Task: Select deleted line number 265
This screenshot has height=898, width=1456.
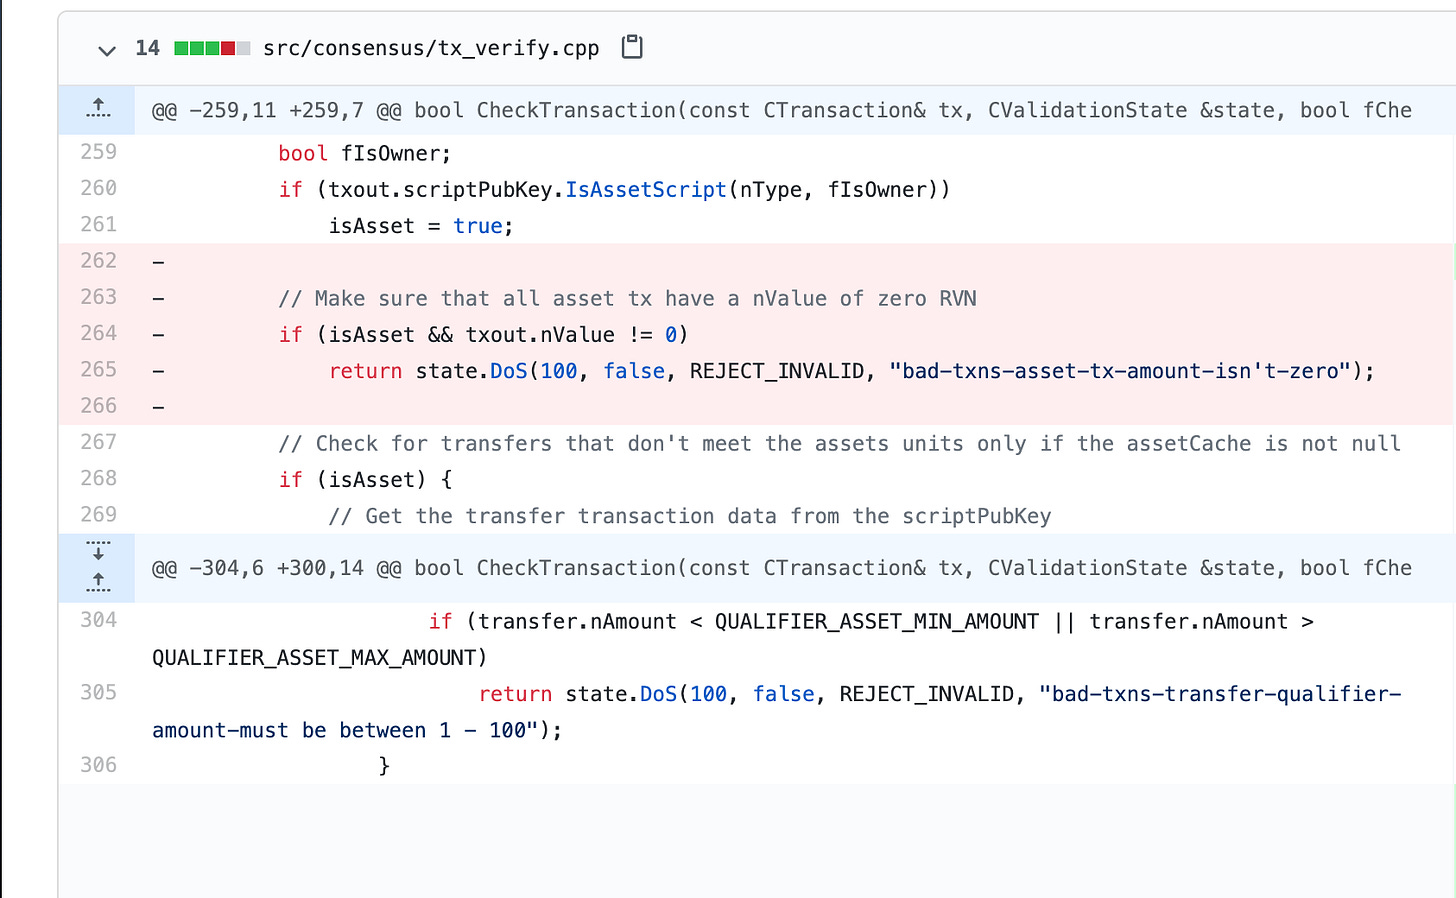Action: 98,370
